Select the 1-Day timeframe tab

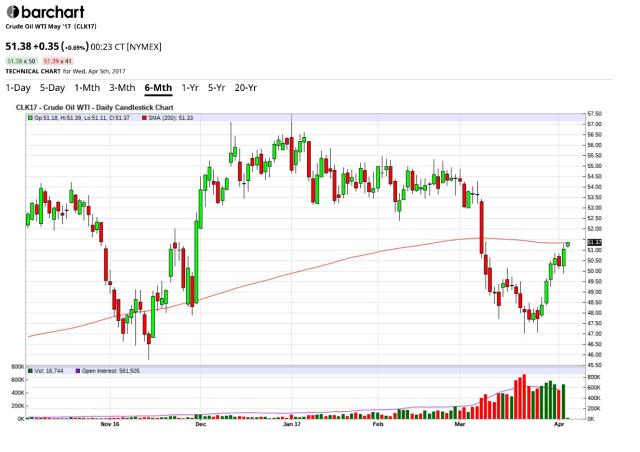click(x=18, y=87)
